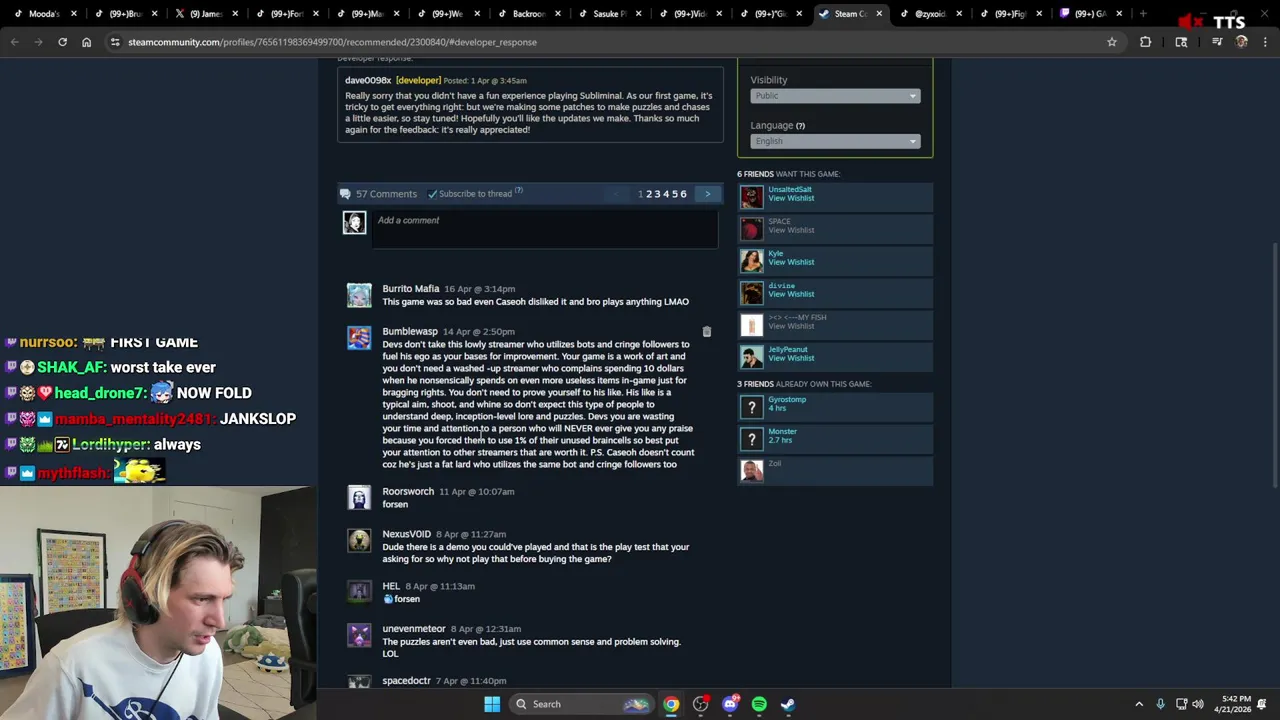Image resolution: width=1280 pixels, height=720 pixels.
Task: Open NexusVOID commenter name link
Action: (407, 534)
